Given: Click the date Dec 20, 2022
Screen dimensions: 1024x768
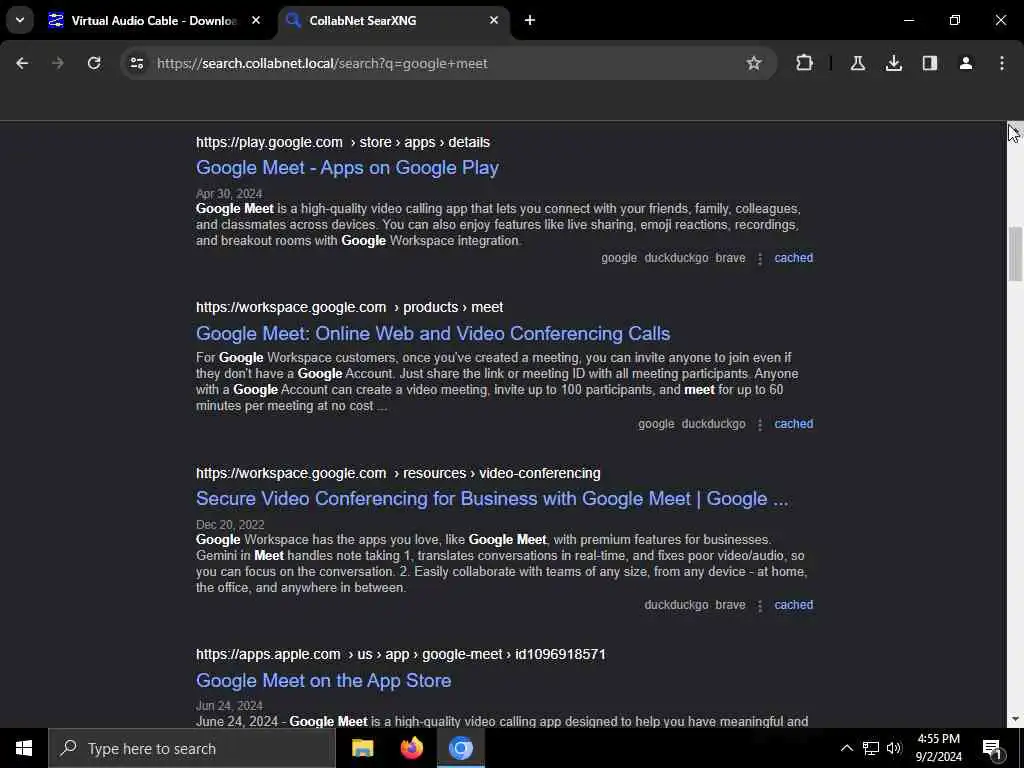Looking at the screenshot, I should (x=230, y=525).
